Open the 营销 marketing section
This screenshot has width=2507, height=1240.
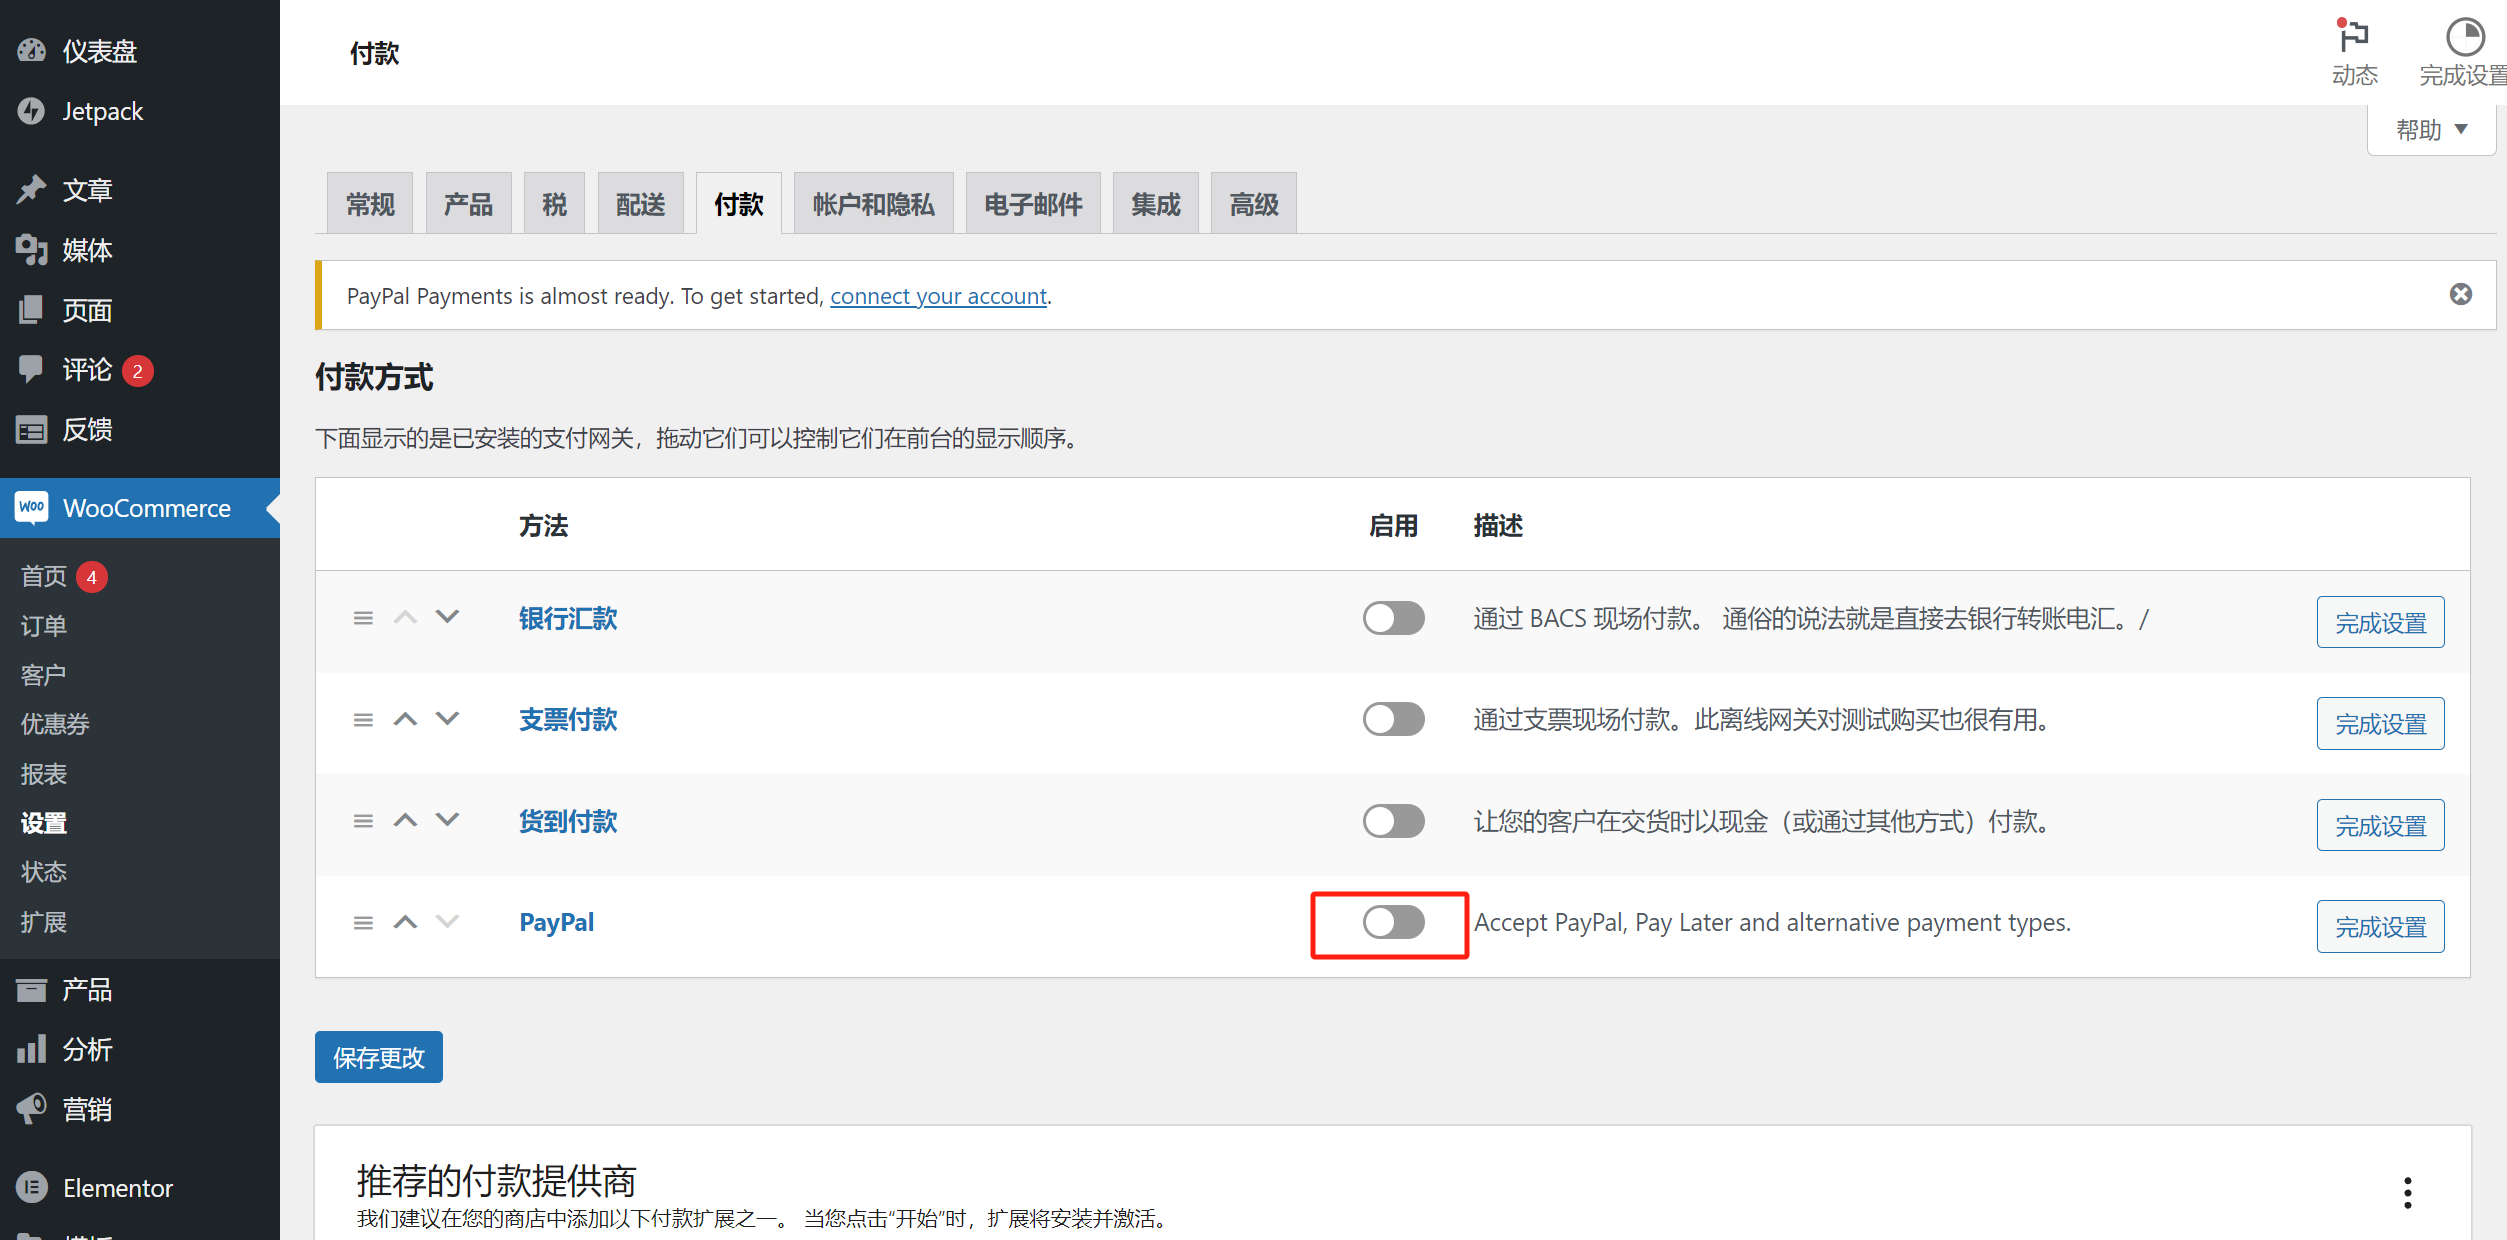87,1109
